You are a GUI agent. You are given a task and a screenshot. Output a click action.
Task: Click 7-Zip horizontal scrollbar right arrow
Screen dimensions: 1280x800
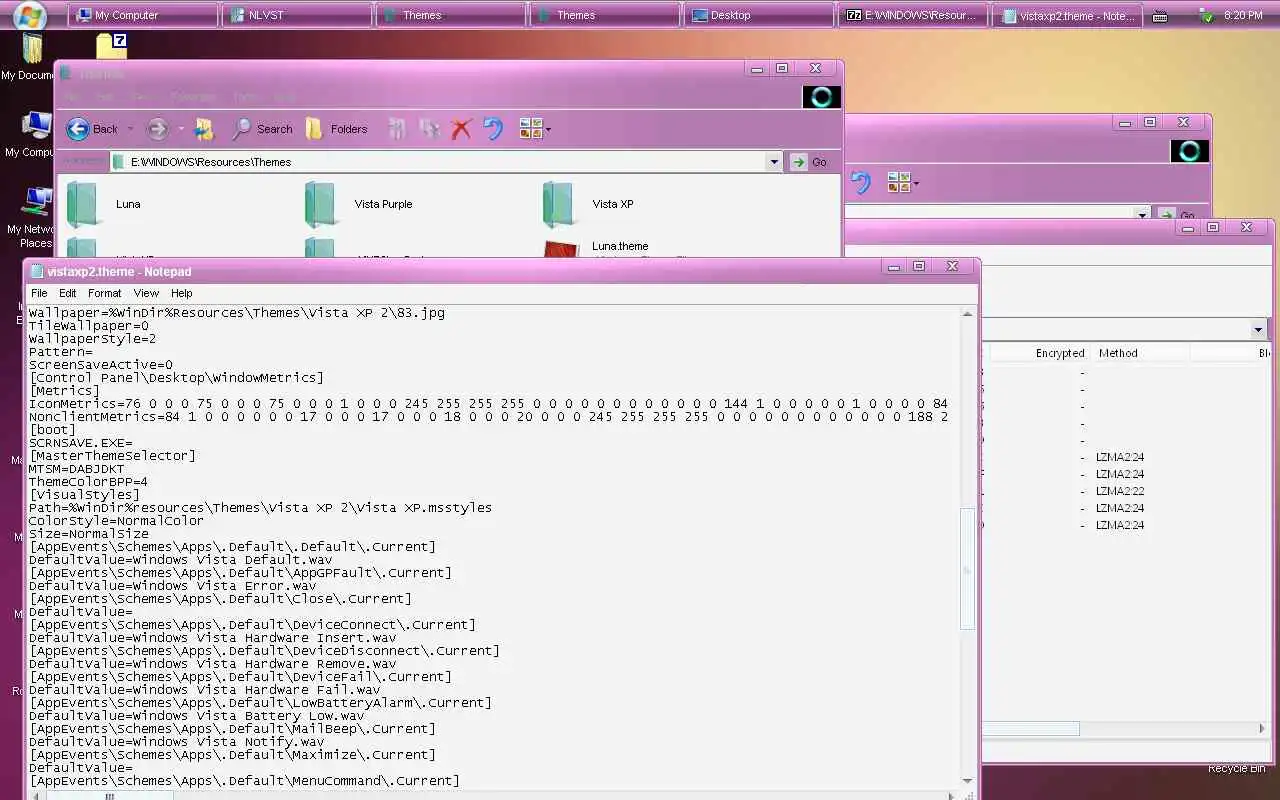point(1261,729)
